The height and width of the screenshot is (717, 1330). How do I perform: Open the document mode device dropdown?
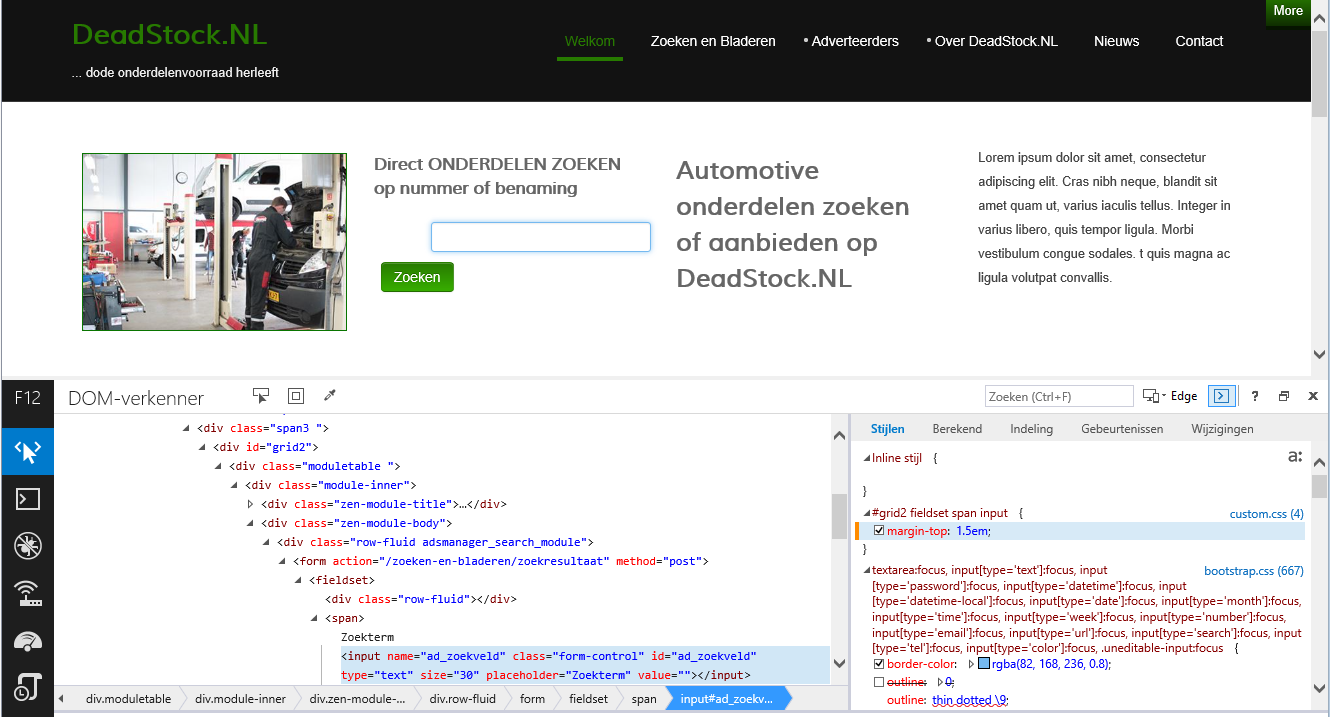tap(1154, 396)
